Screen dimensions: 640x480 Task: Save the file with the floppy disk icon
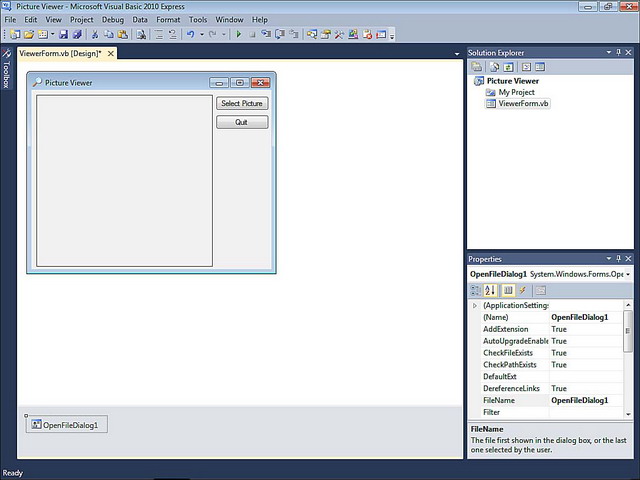point(63,35)
